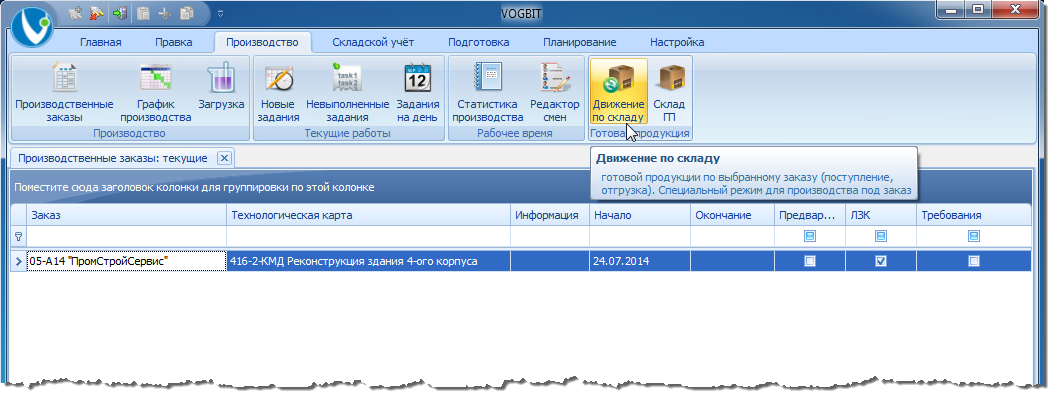This screenshot has height=395, width=1053.
Task: Open the Загрузка workload view
Action: 221,92
